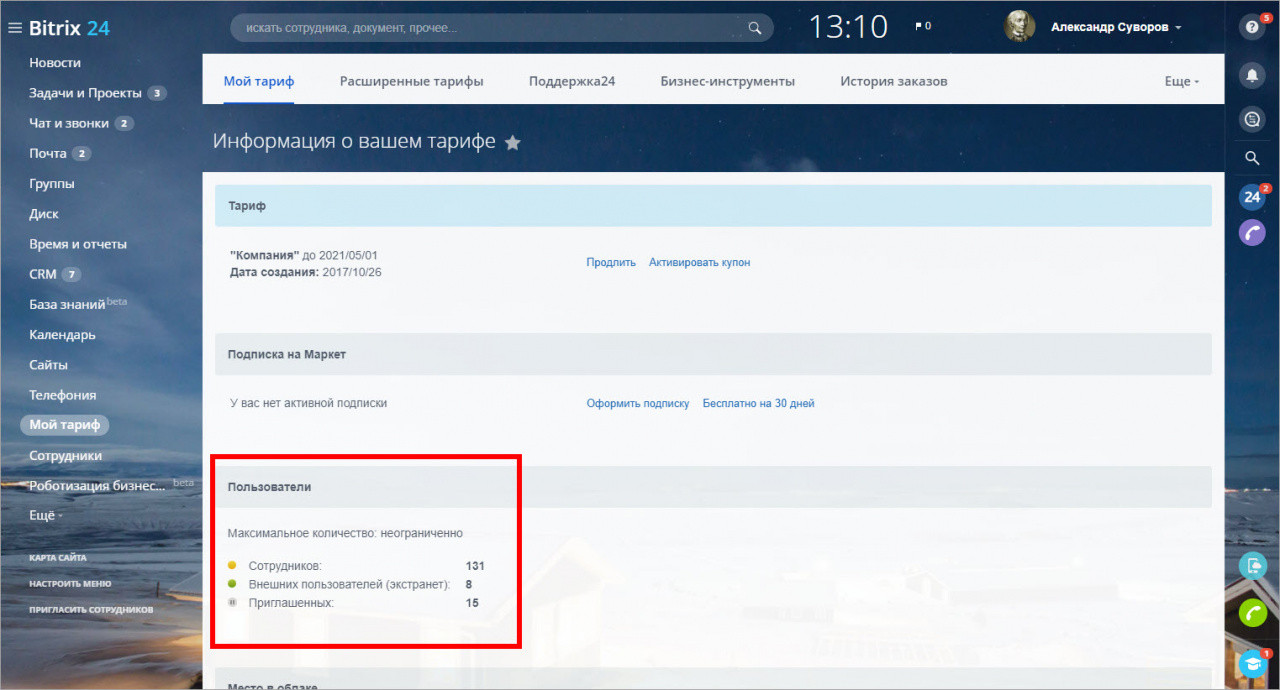Select Мой тариф in the left menu

coord(65,425)
